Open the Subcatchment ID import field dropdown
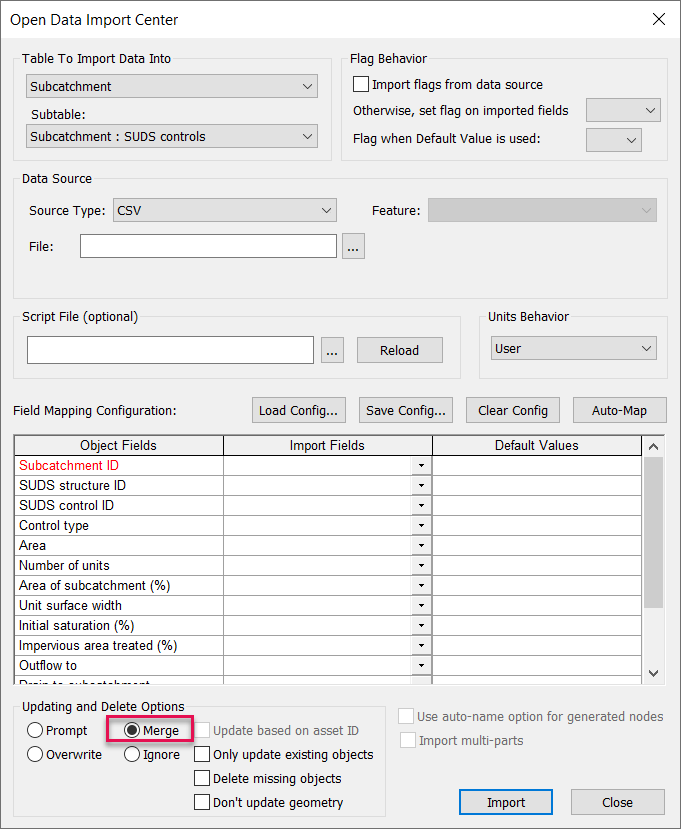This screenshot has width=681, height=829. pos(421,465)
